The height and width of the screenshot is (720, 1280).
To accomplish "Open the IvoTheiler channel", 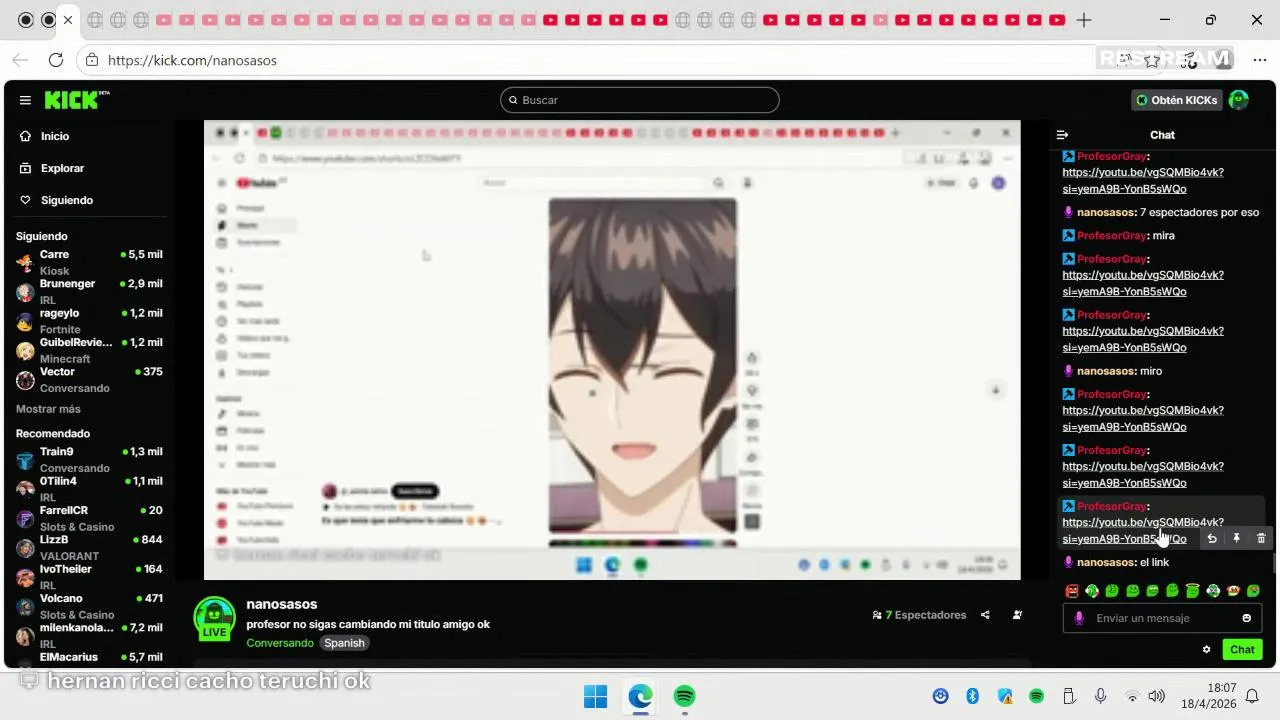I will coord(90,576).
